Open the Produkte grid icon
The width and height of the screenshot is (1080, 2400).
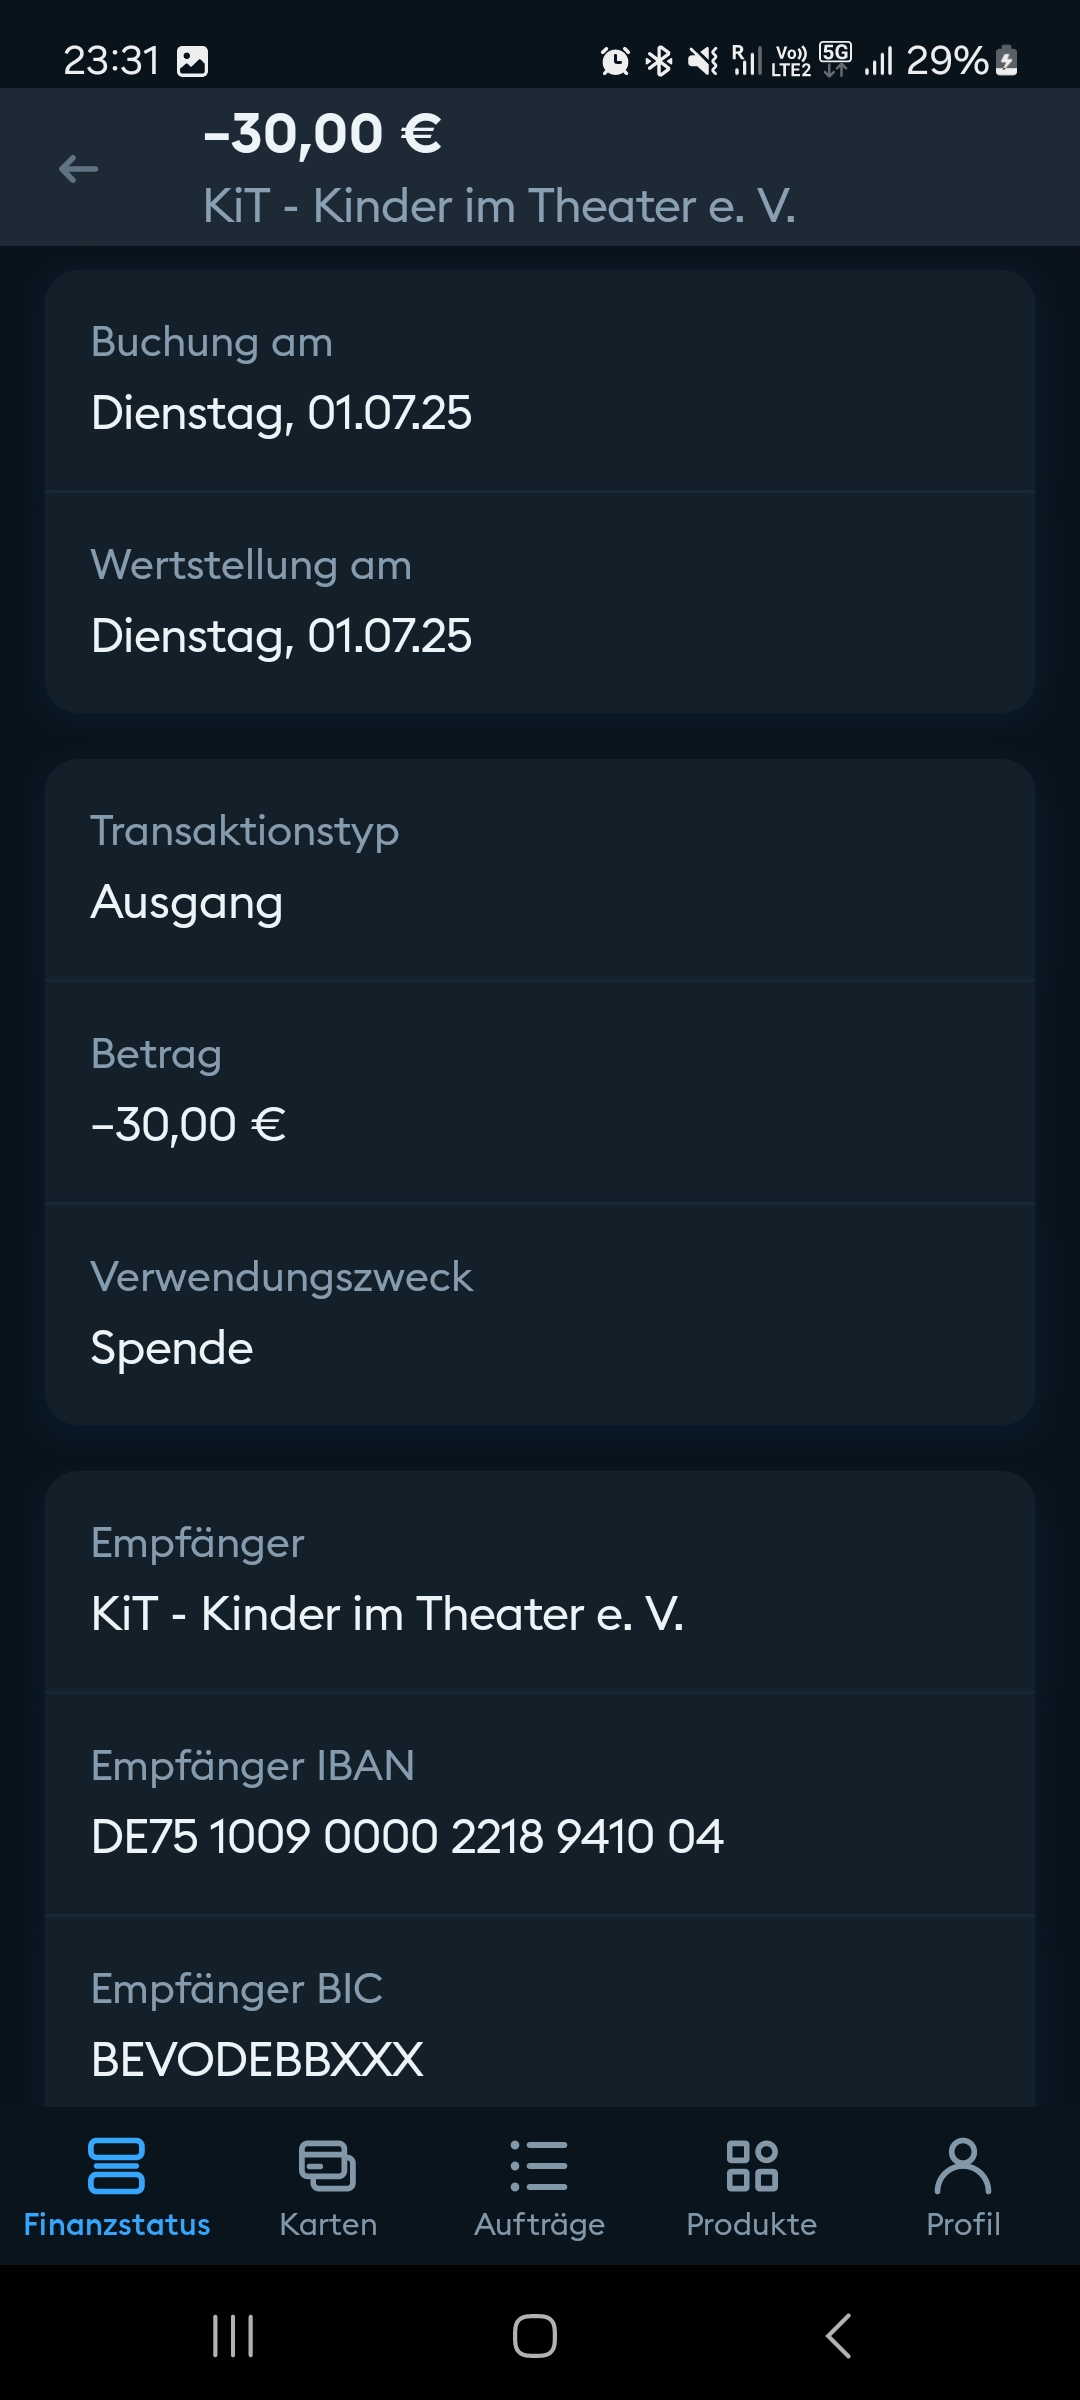point(752,2165)
